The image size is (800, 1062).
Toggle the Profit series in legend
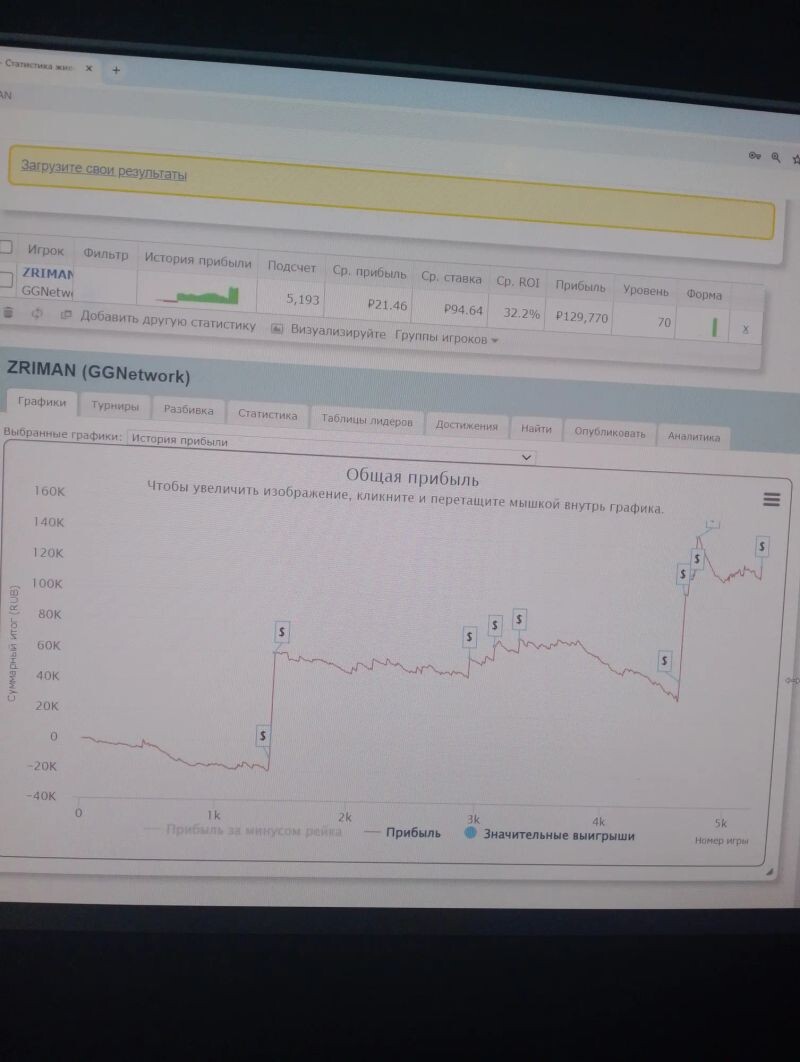tap(403, 832)
